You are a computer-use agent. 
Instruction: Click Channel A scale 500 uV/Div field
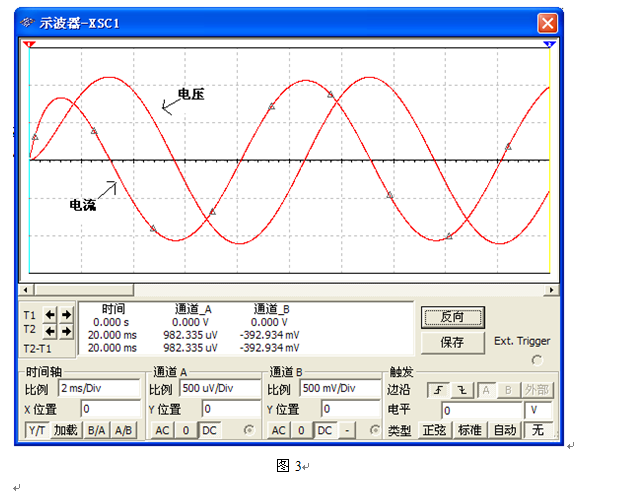click(x=218, y=388)
